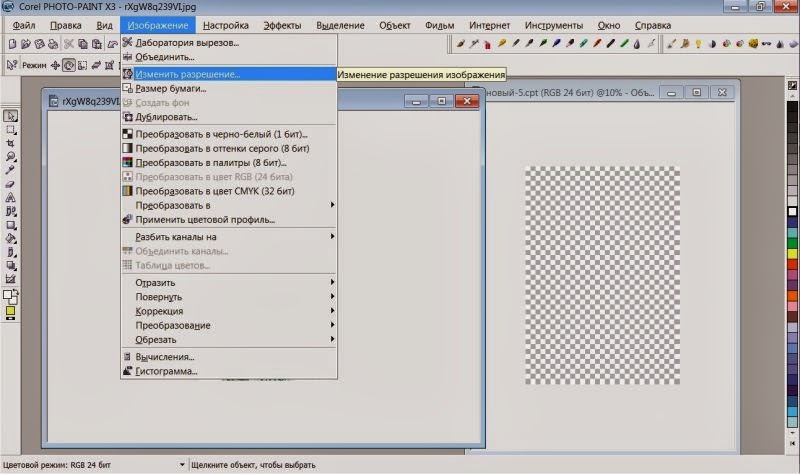Open Преобразовать в submenu
Image resolution: width=800 pixels, height=474 pixels.
(x=229, y=205)
